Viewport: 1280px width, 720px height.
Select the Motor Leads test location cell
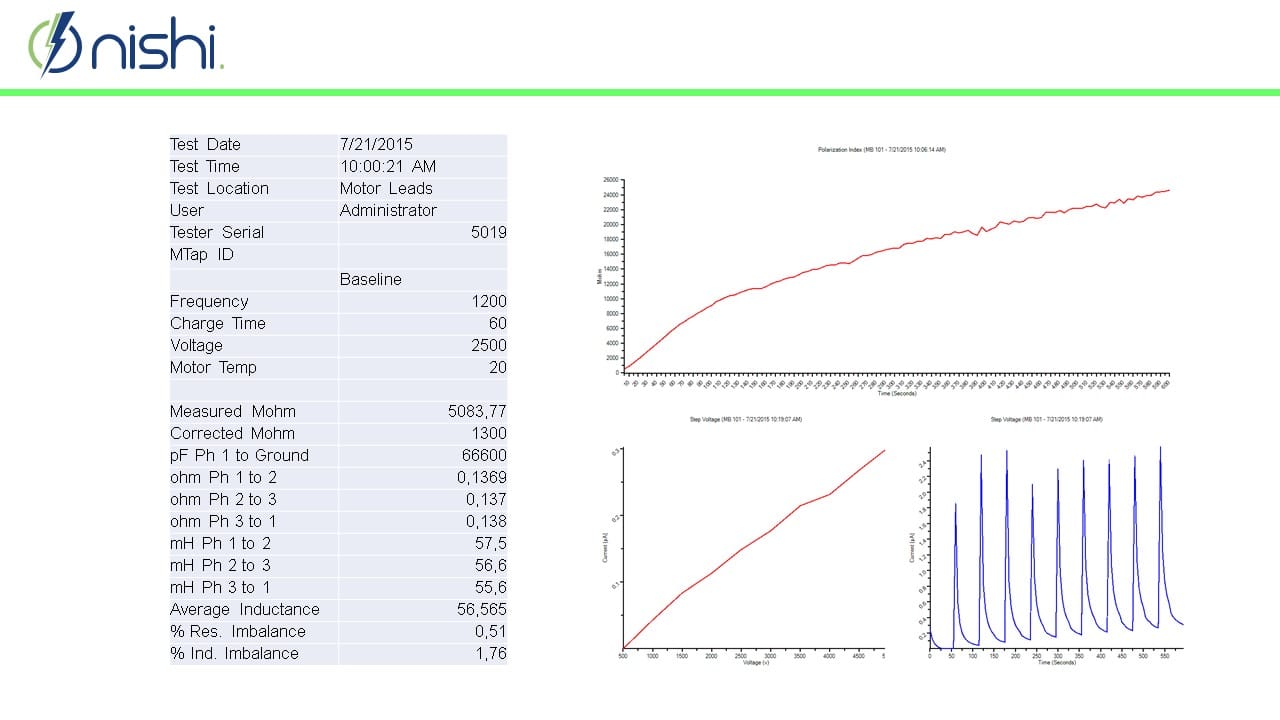click(x=384, y=189)
